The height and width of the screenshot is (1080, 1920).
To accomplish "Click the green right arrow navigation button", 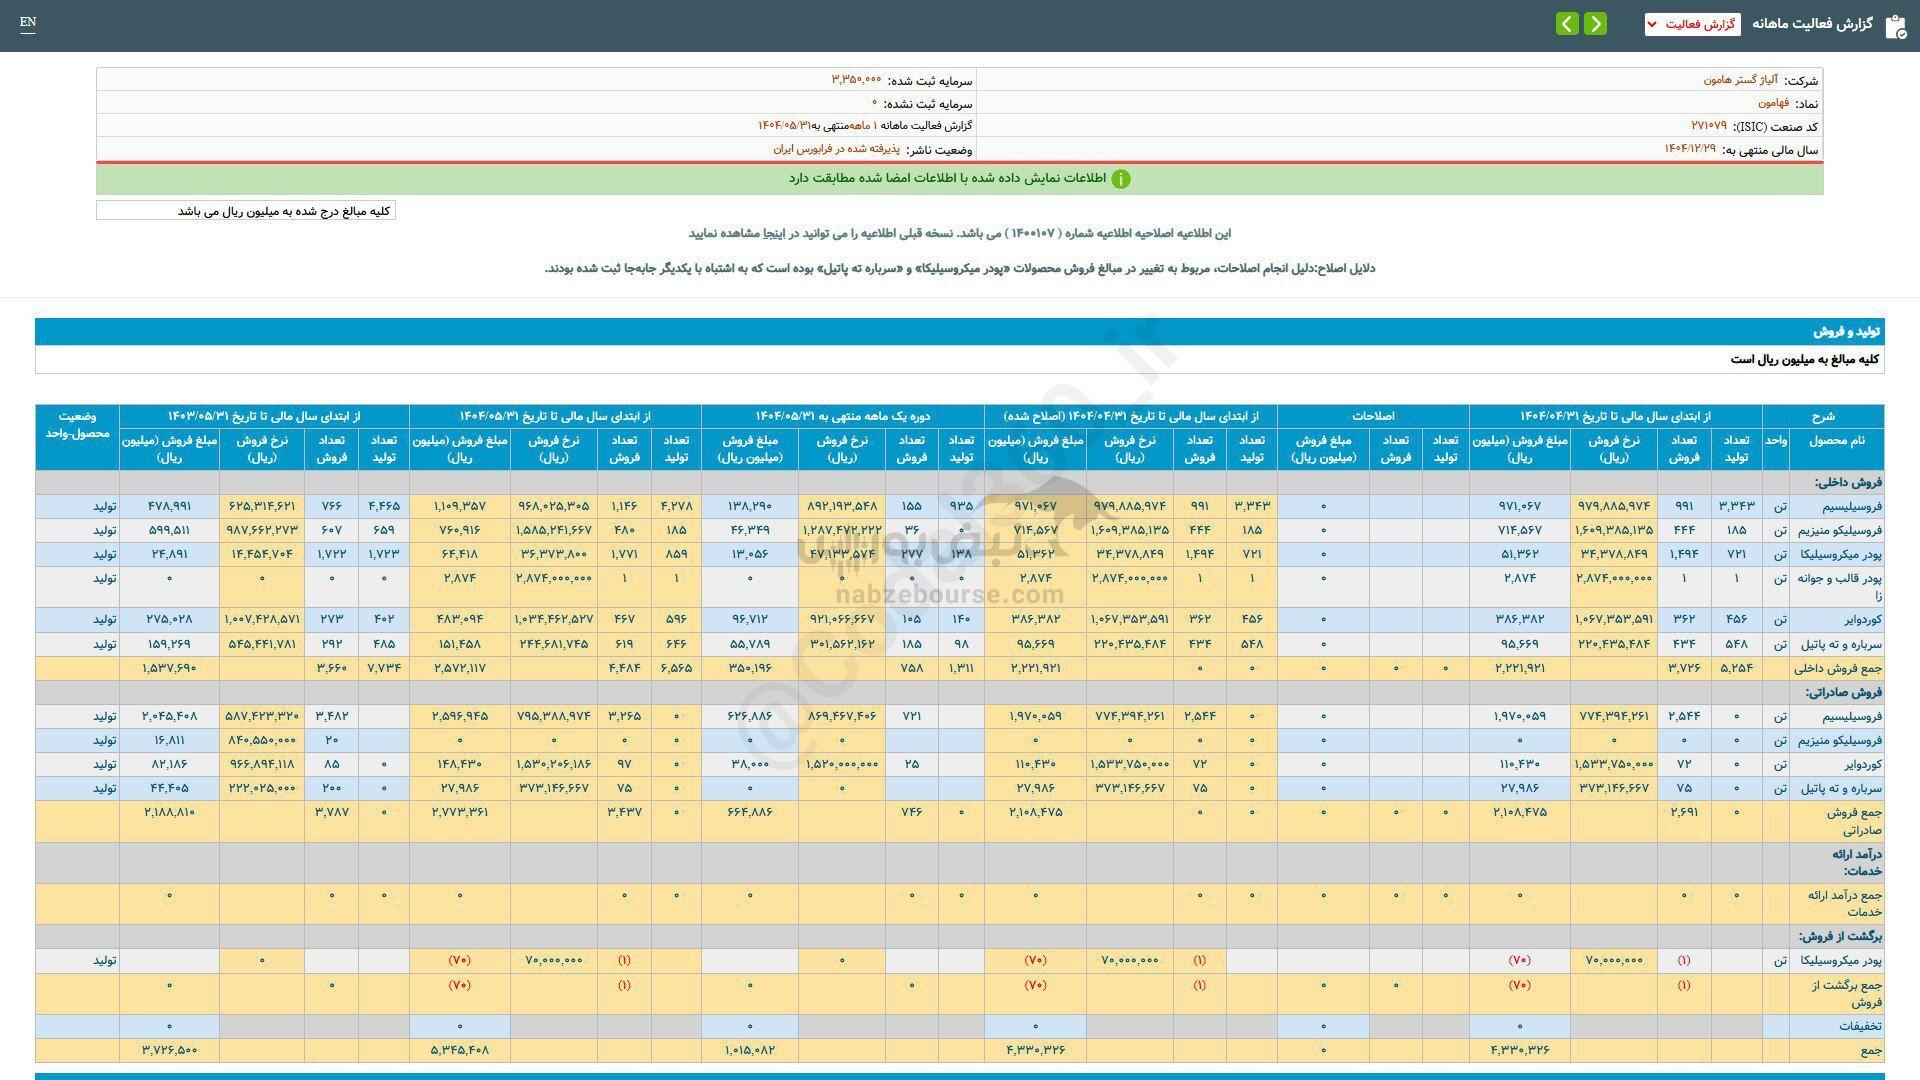I will tap(1596, 24).
